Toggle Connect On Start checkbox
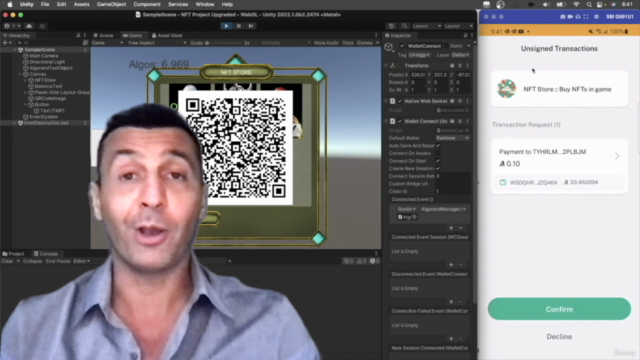640x360 pixels. click(x=438, y=161)
